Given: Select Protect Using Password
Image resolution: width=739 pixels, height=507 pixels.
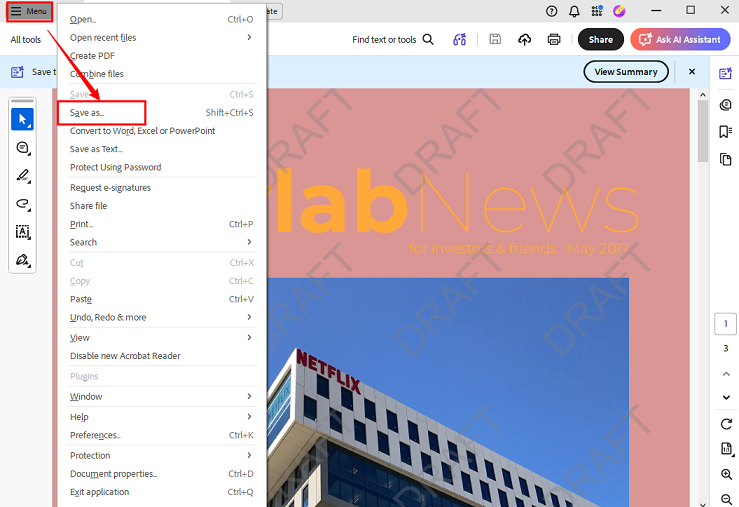Looking at the screenshot, I should pyautogui.click(x=161, y=167).
